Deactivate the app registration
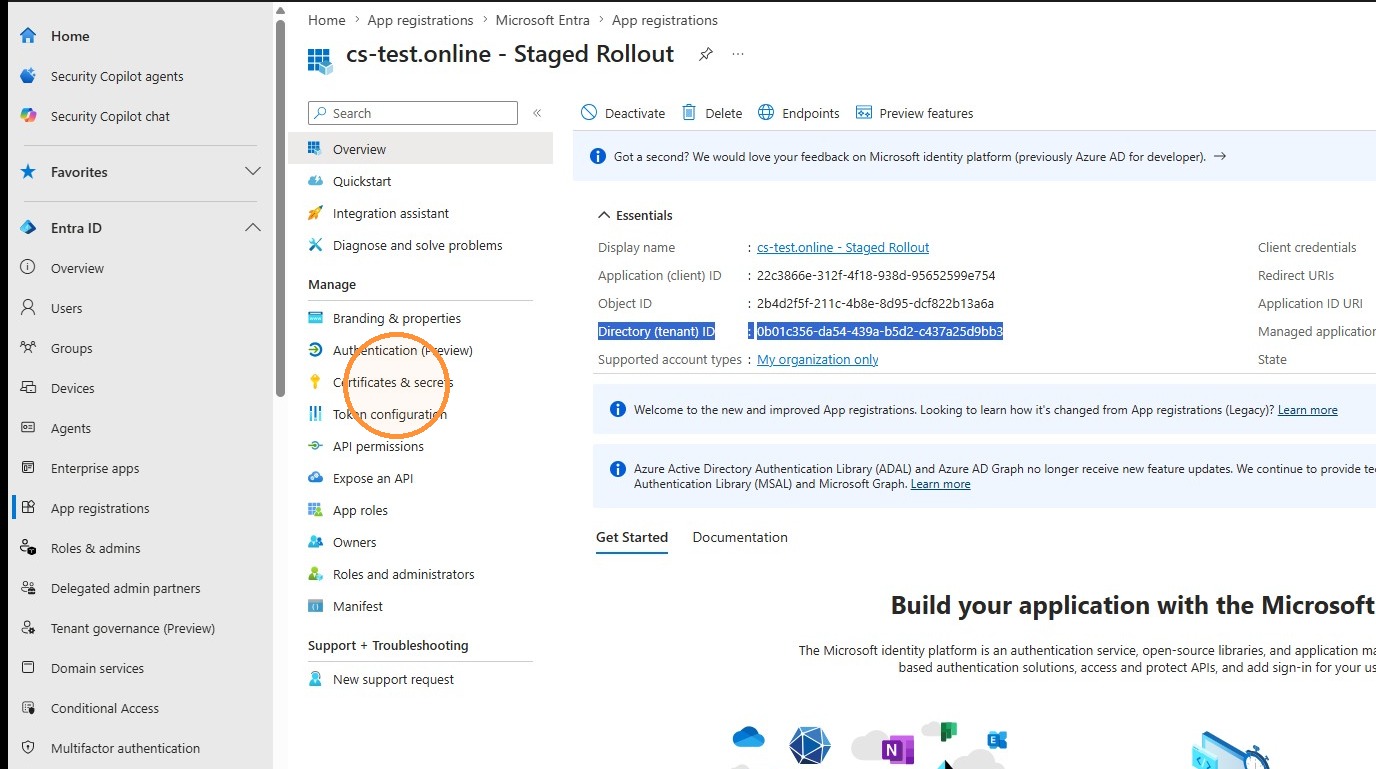This screenshot has height=769, width=1376. pyautogui.click(x=623, y=113)
